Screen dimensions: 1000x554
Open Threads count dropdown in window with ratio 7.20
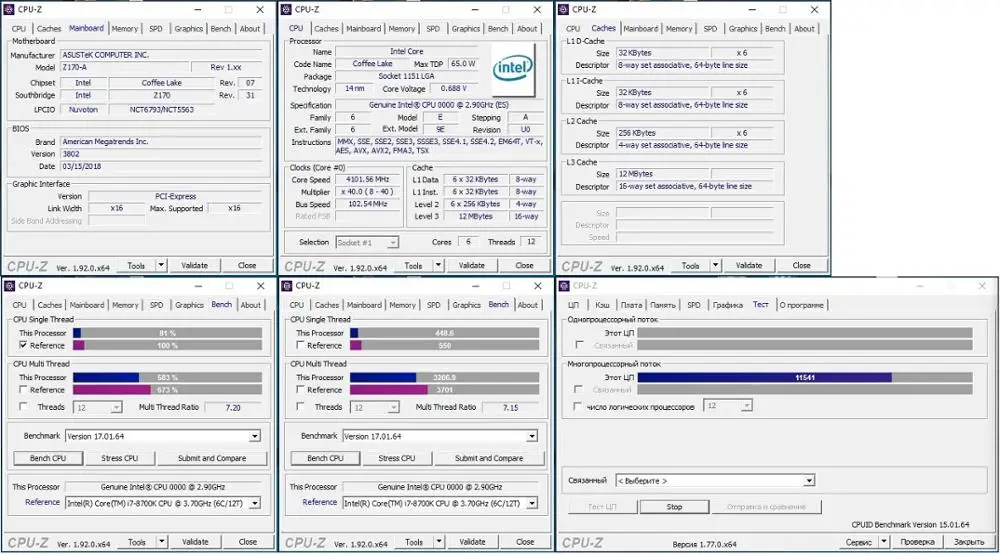click(116, 407)
